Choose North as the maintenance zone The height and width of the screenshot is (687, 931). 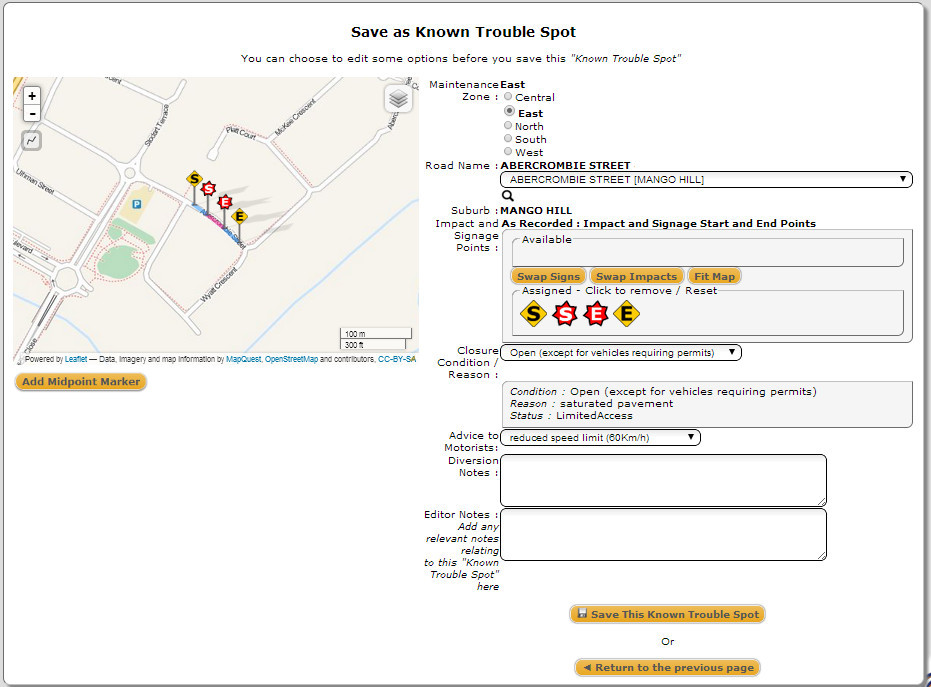[509, 126]
